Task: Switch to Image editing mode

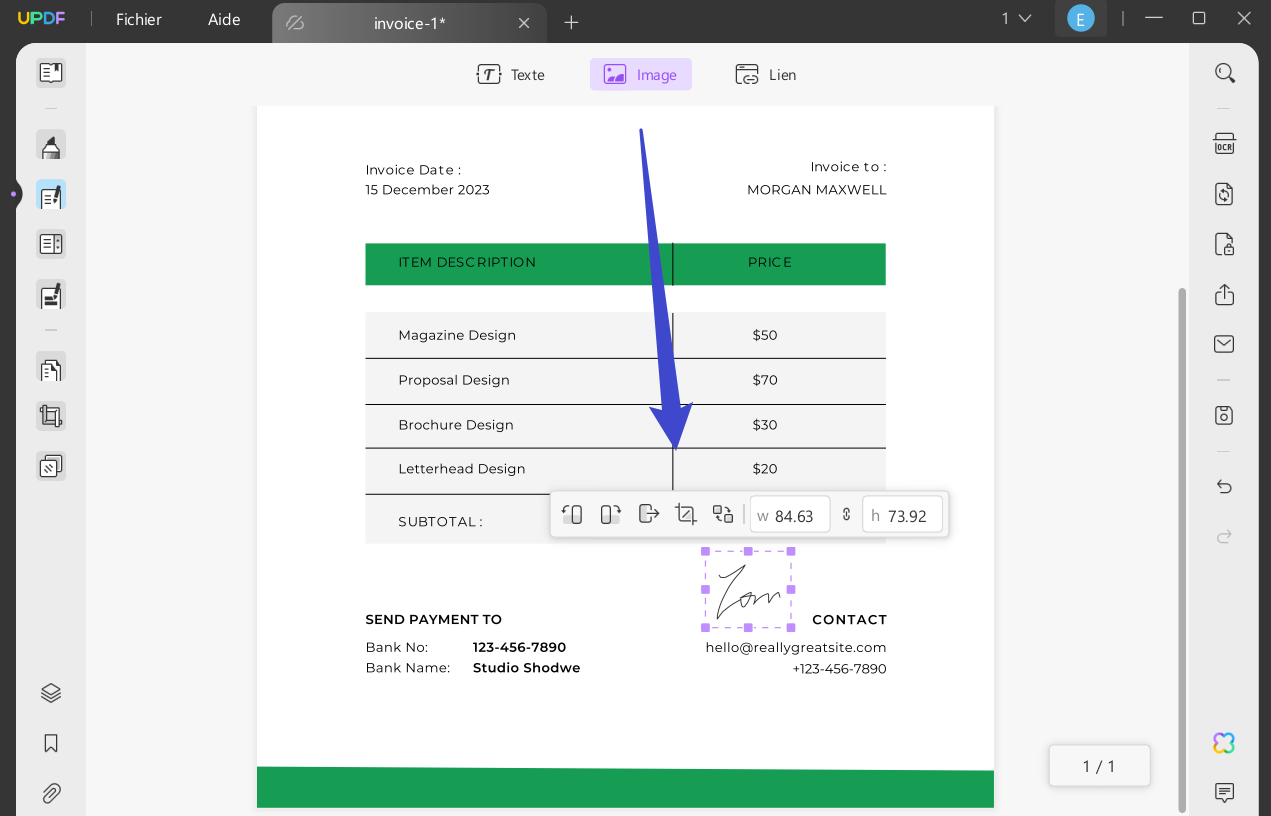Action: [641, 75]
